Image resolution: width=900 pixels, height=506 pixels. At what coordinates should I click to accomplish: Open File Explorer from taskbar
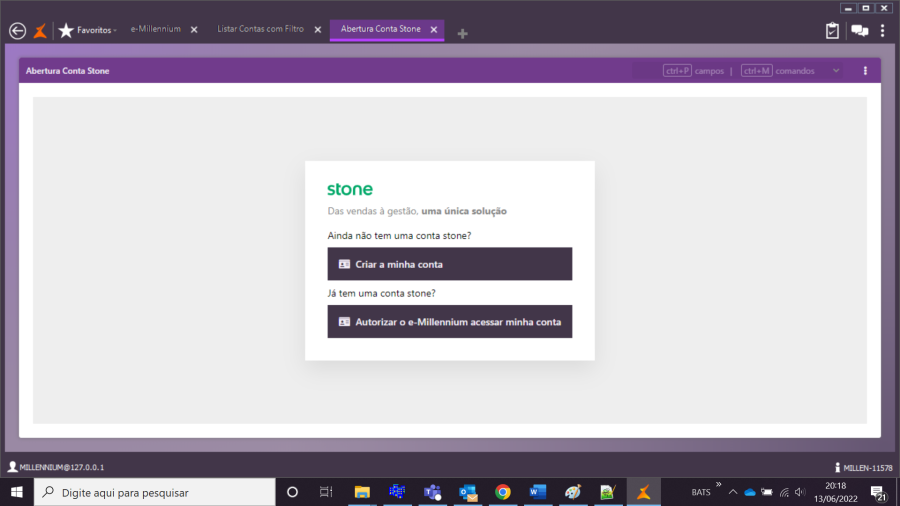click(362, 492)
